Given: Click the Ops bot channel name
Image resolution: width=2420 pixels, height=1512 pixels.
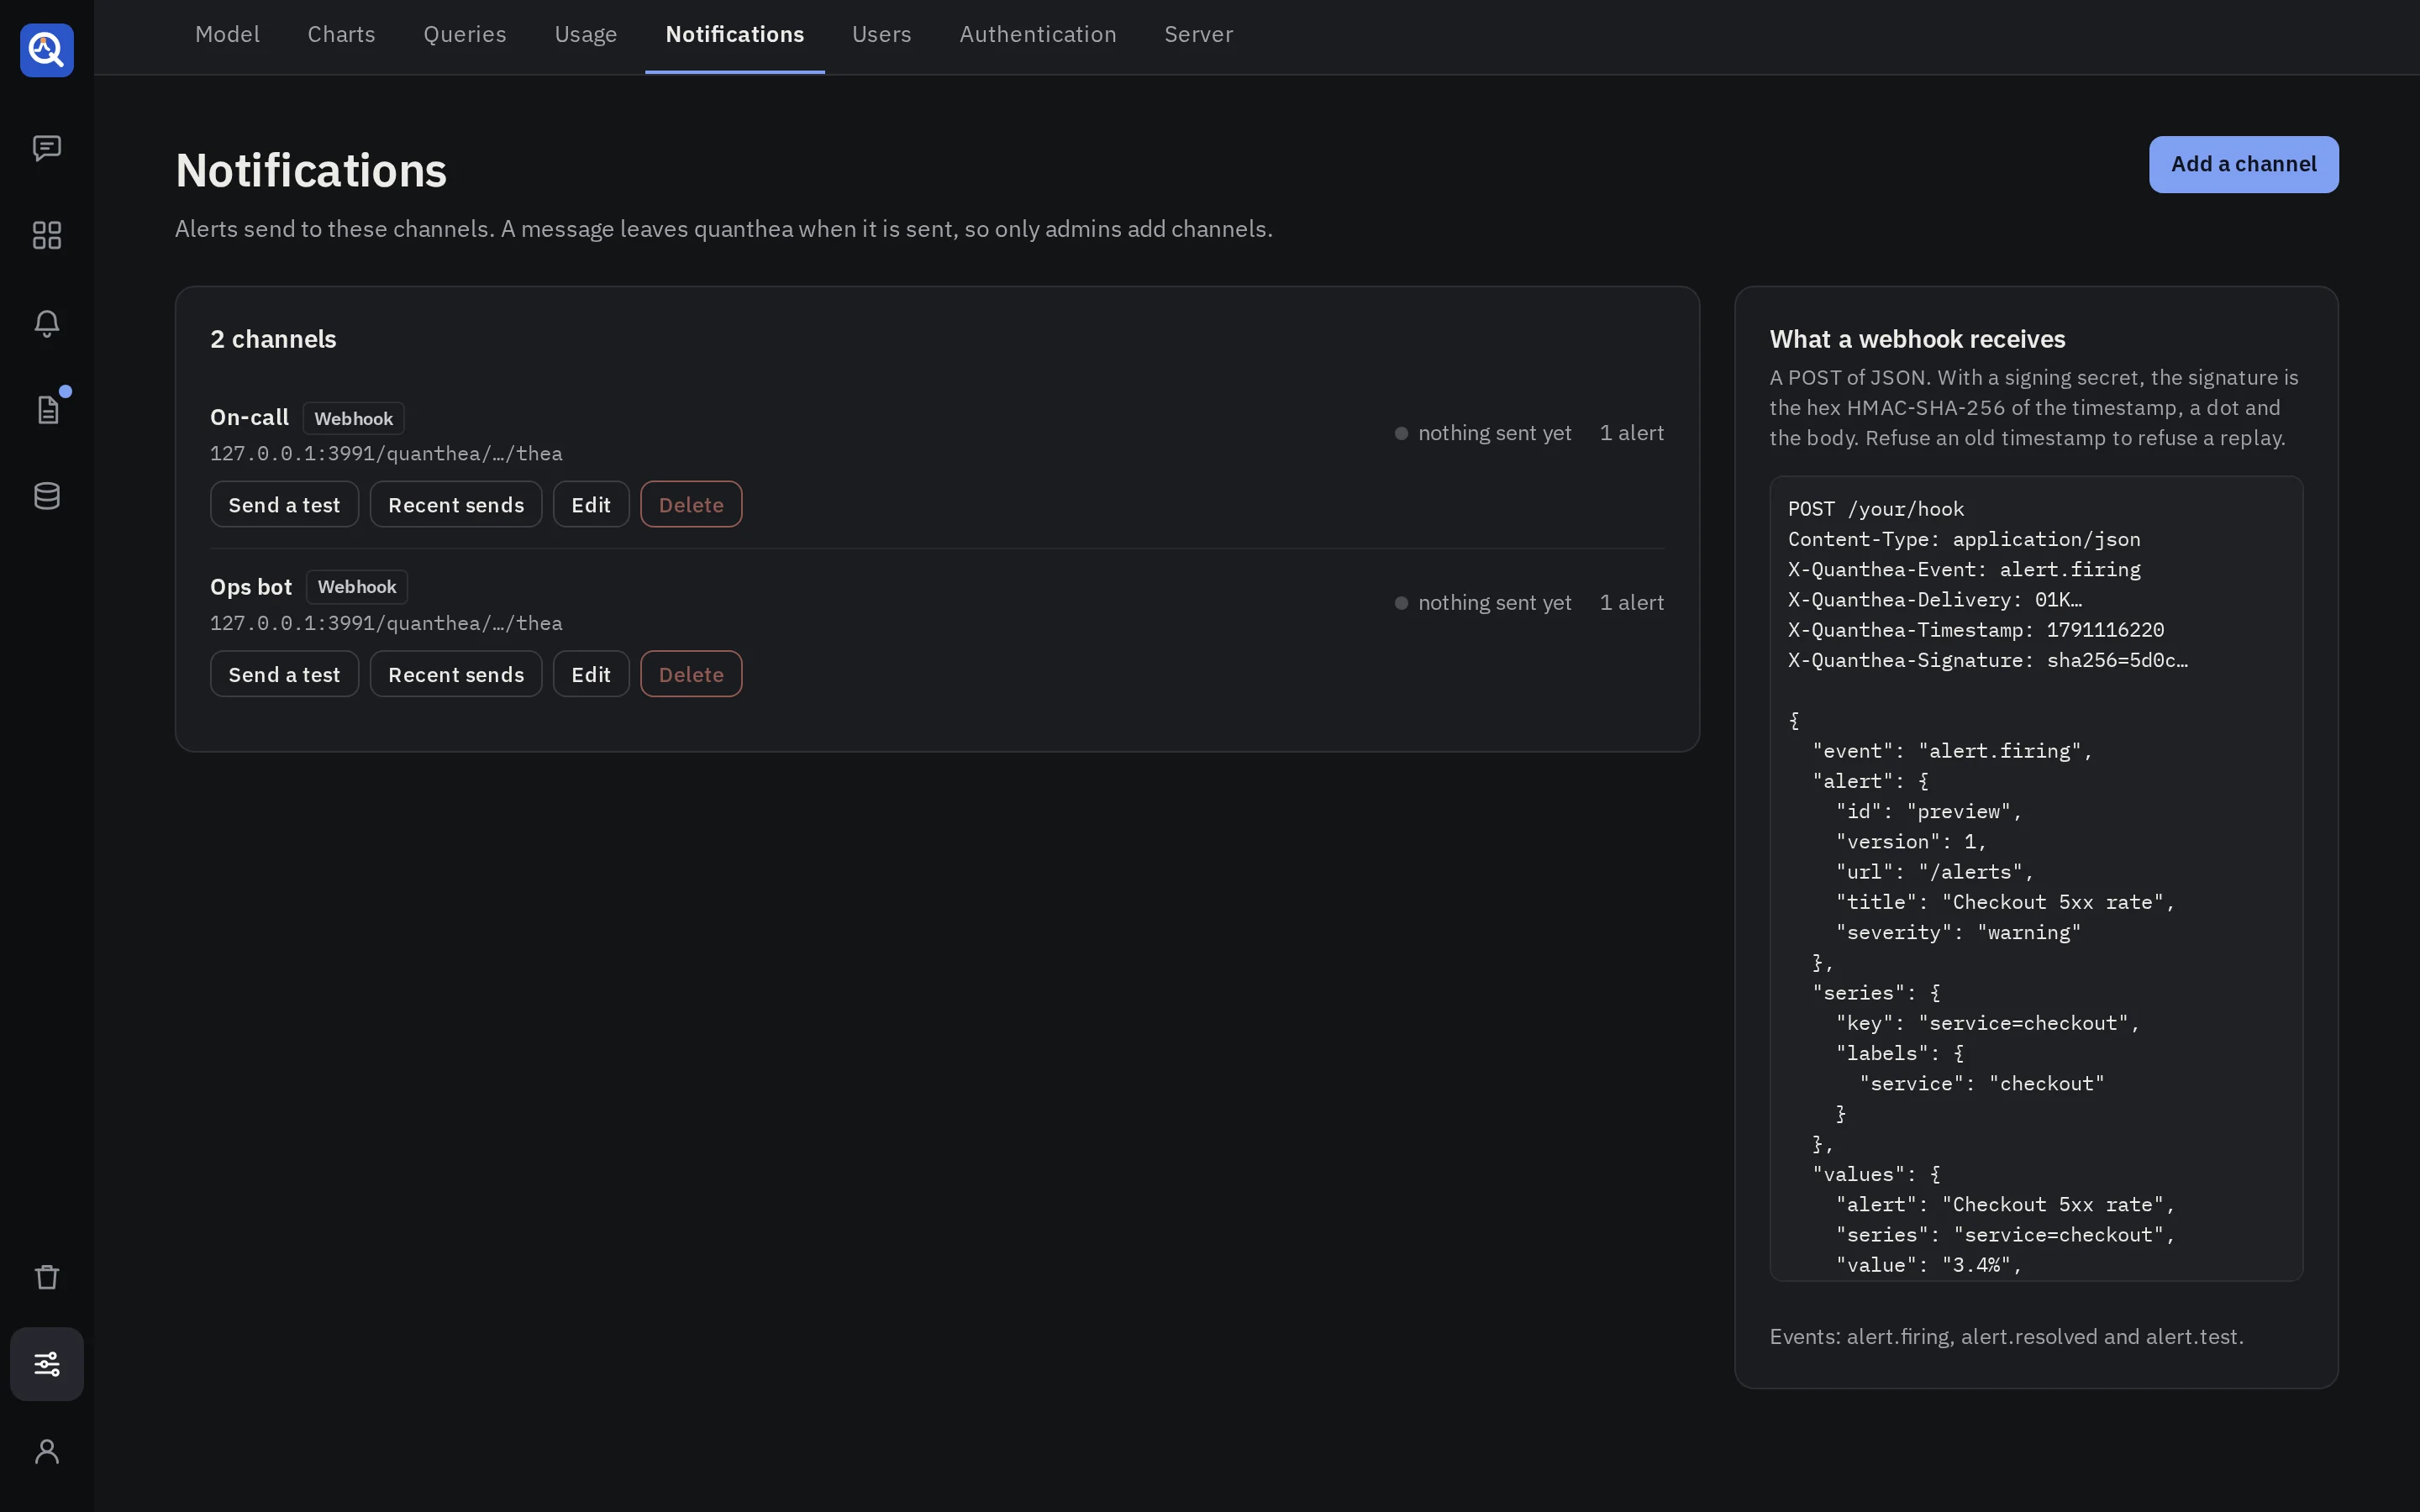Looking at the screenshot, I should click(x=251, y=587).
